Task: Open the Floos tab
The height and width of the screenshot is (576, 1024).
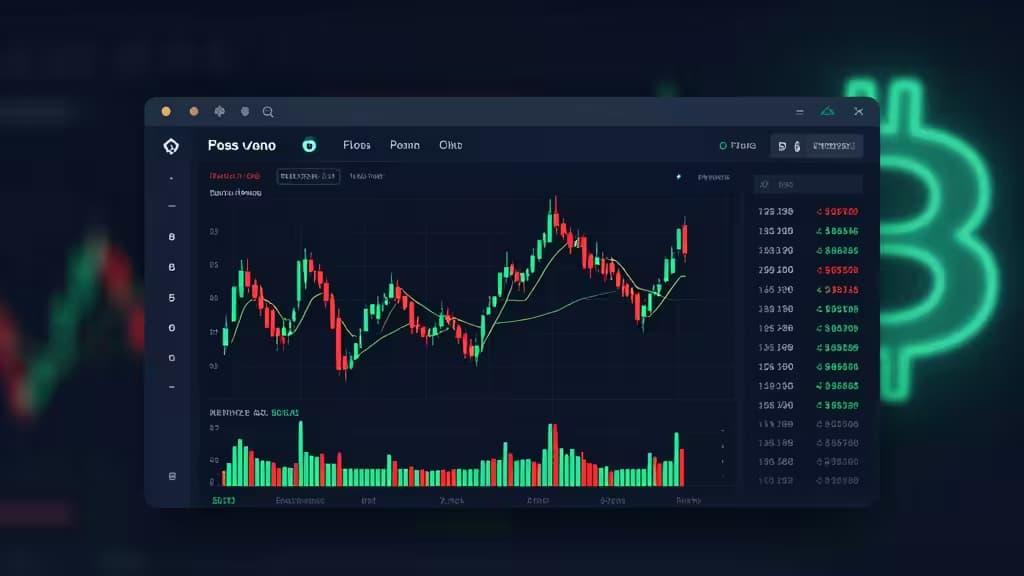Action: click(357, 145)
